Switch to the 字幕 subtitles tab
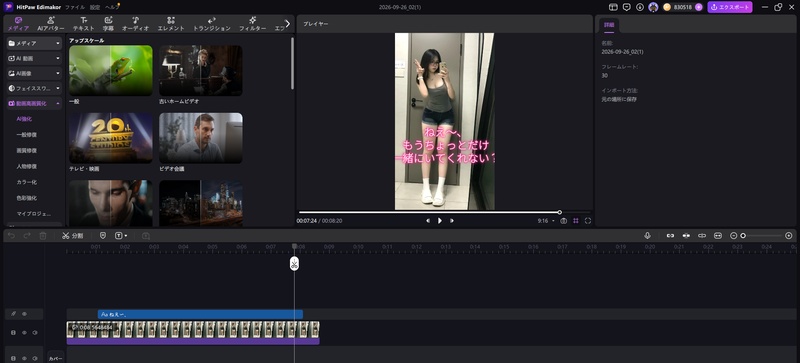 coord(108,24)
